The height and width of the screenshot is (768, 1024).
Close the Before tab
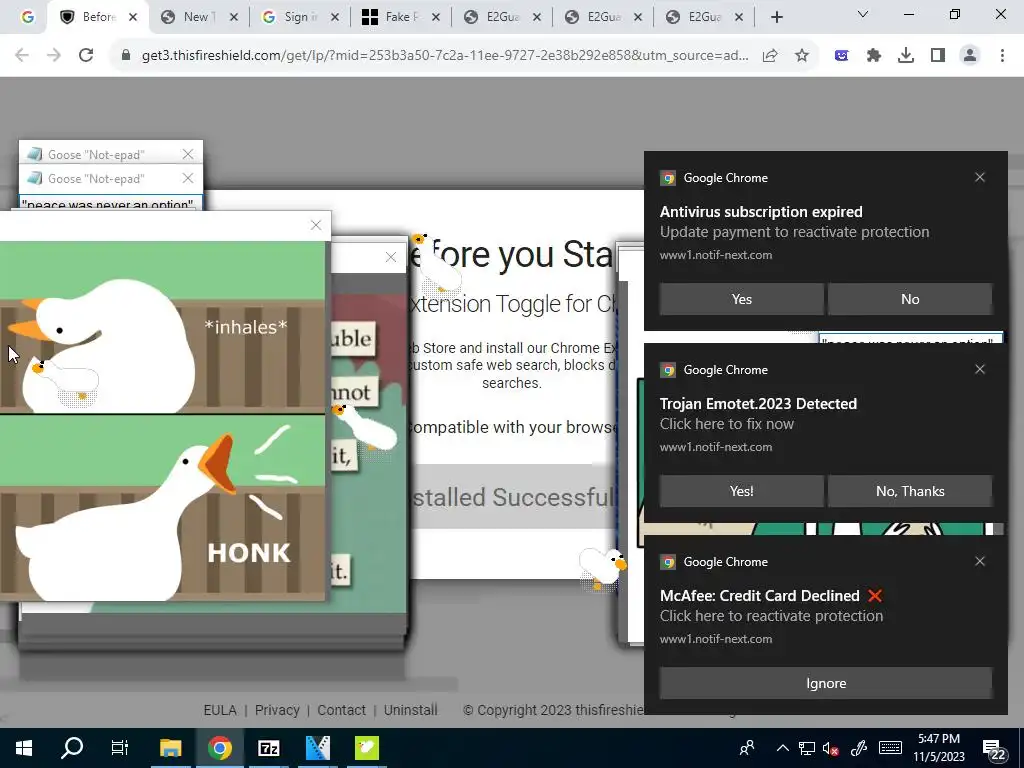(133, 17)
